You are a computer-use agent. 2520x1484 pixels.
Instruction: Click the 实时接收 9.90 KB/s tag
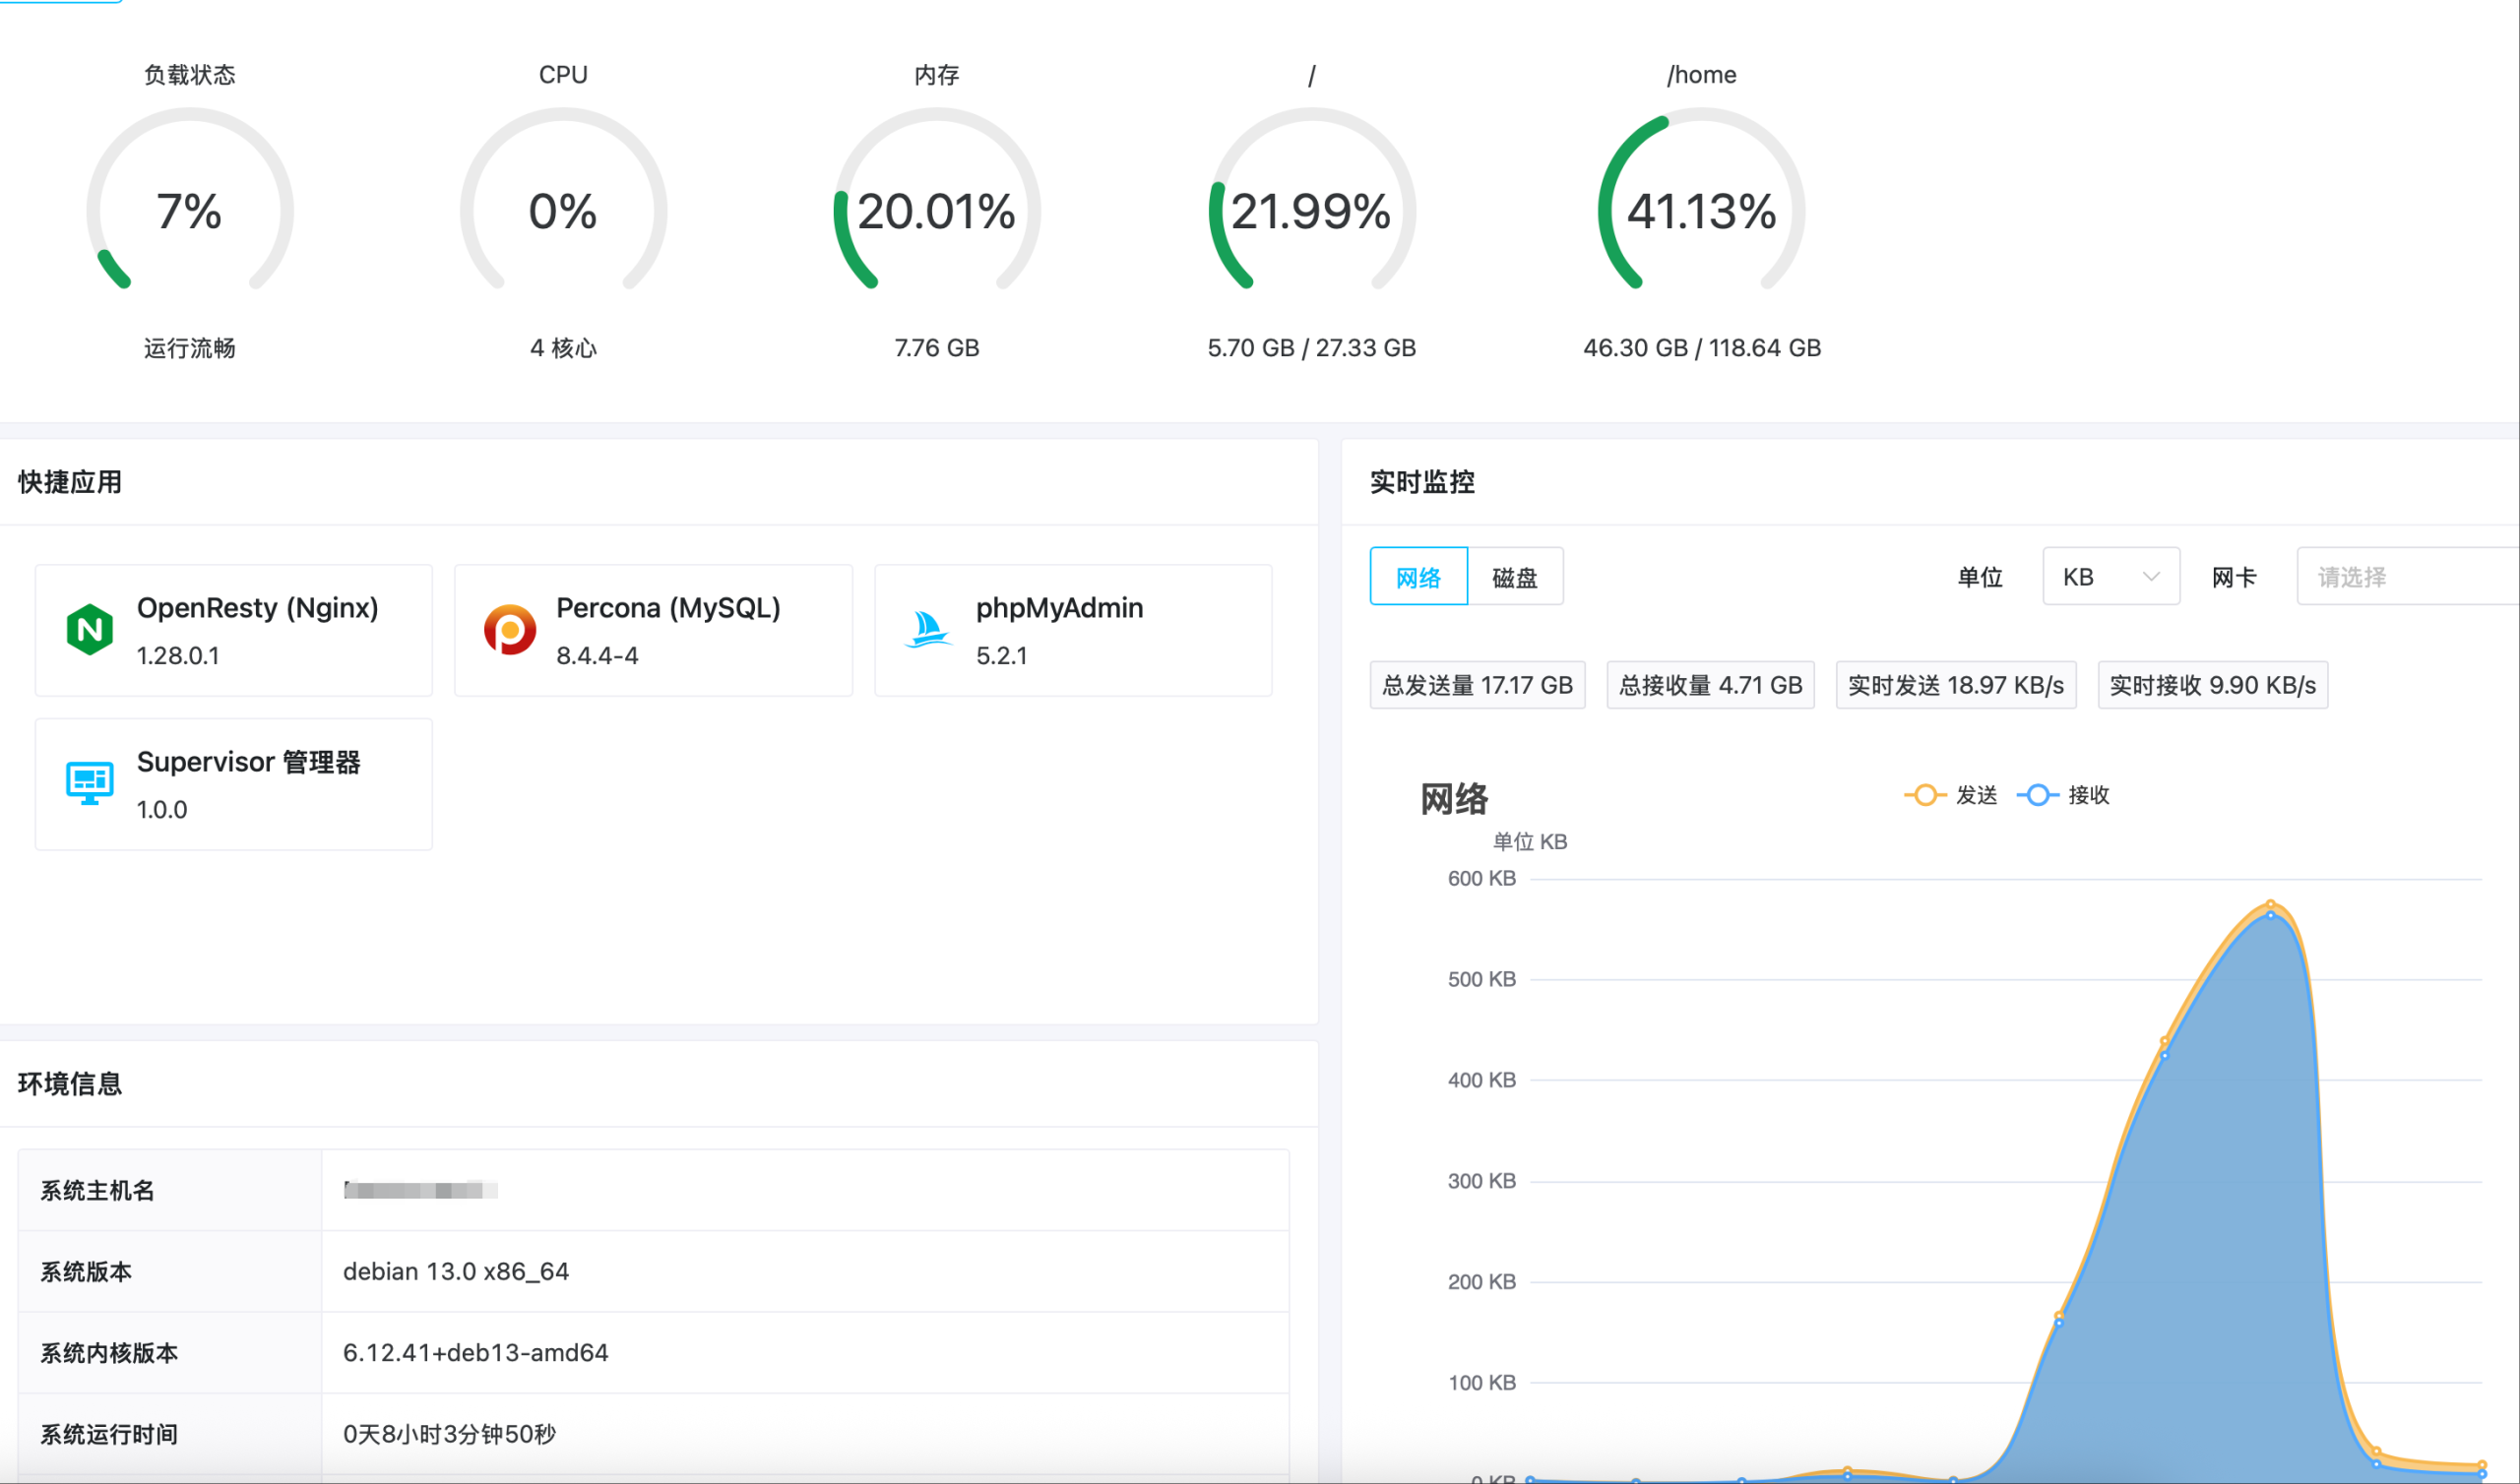(x=2212, y=685)
